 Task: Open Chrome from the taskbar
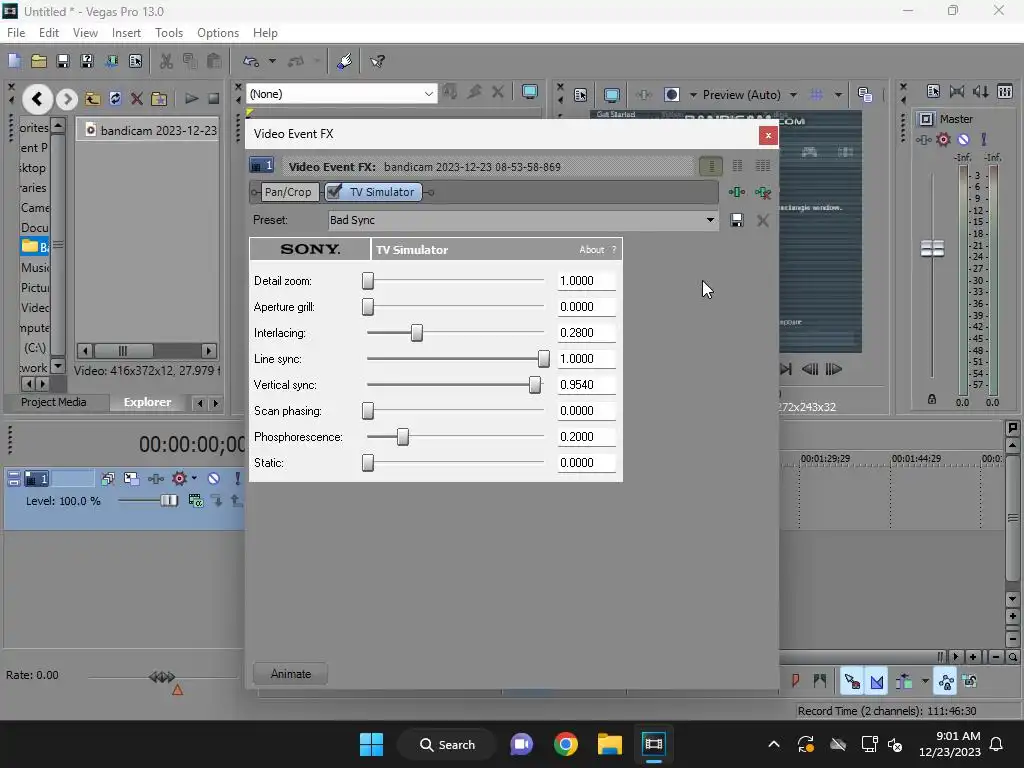566,744
